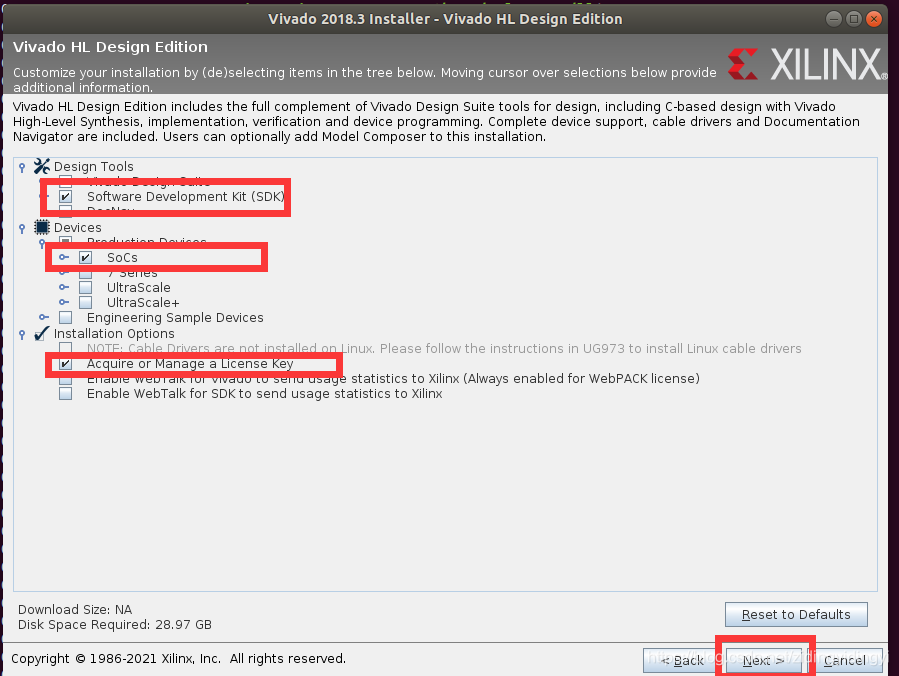This screenshot has width=899, height=676.
Task: Click the Vivado HL Design Edition heading
Action: point(110,47)
